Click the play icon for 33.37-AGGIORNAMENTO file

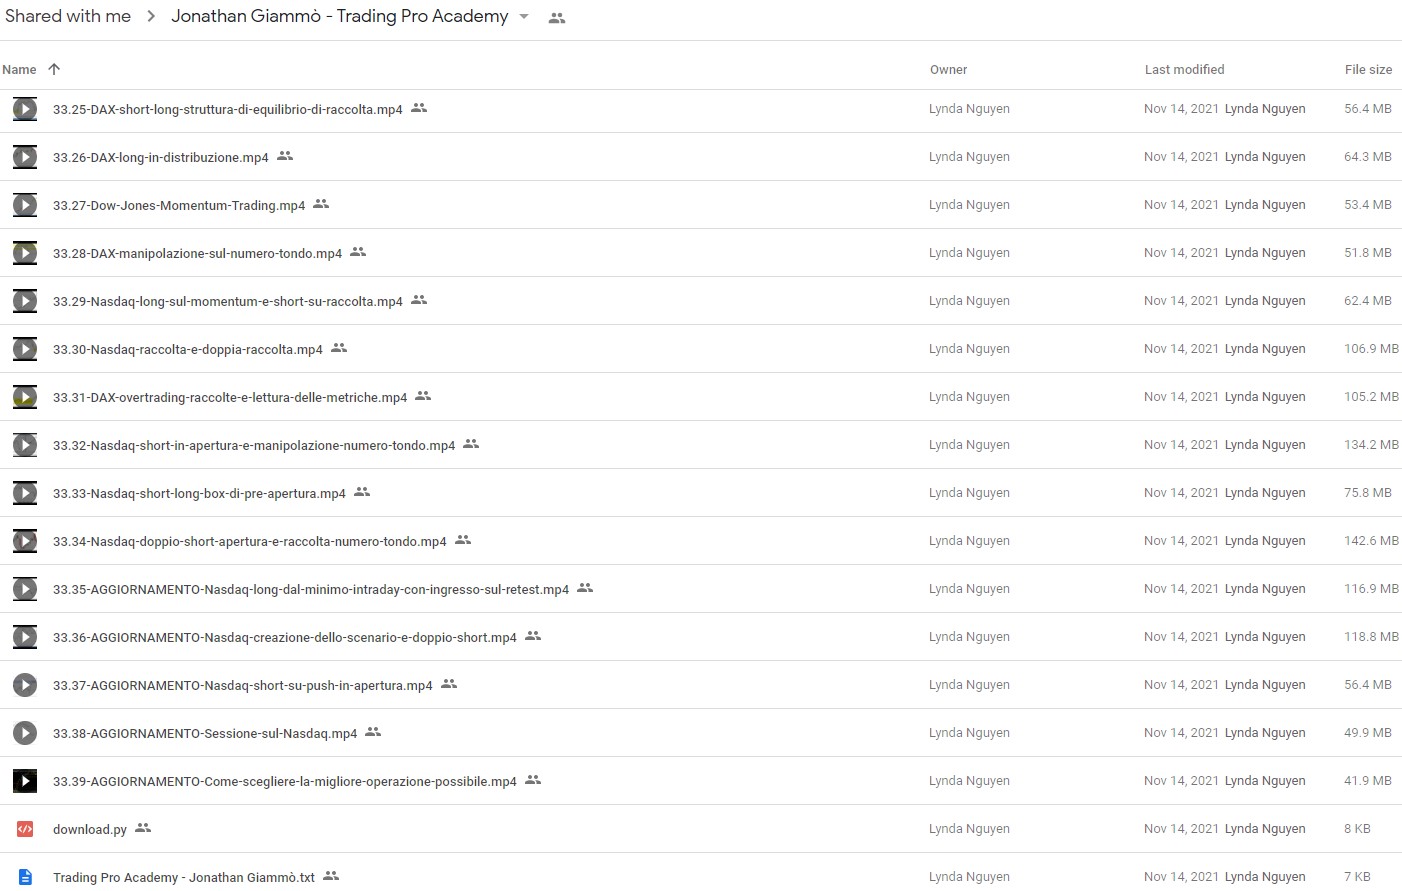(25, 685)
